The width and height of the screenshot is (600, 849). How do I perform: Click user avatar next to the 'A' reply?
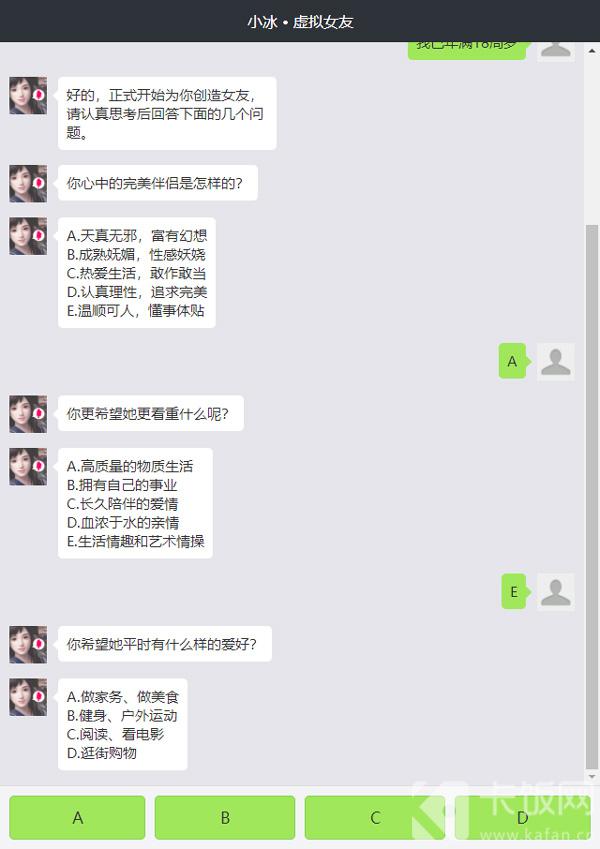click(556, 362)
